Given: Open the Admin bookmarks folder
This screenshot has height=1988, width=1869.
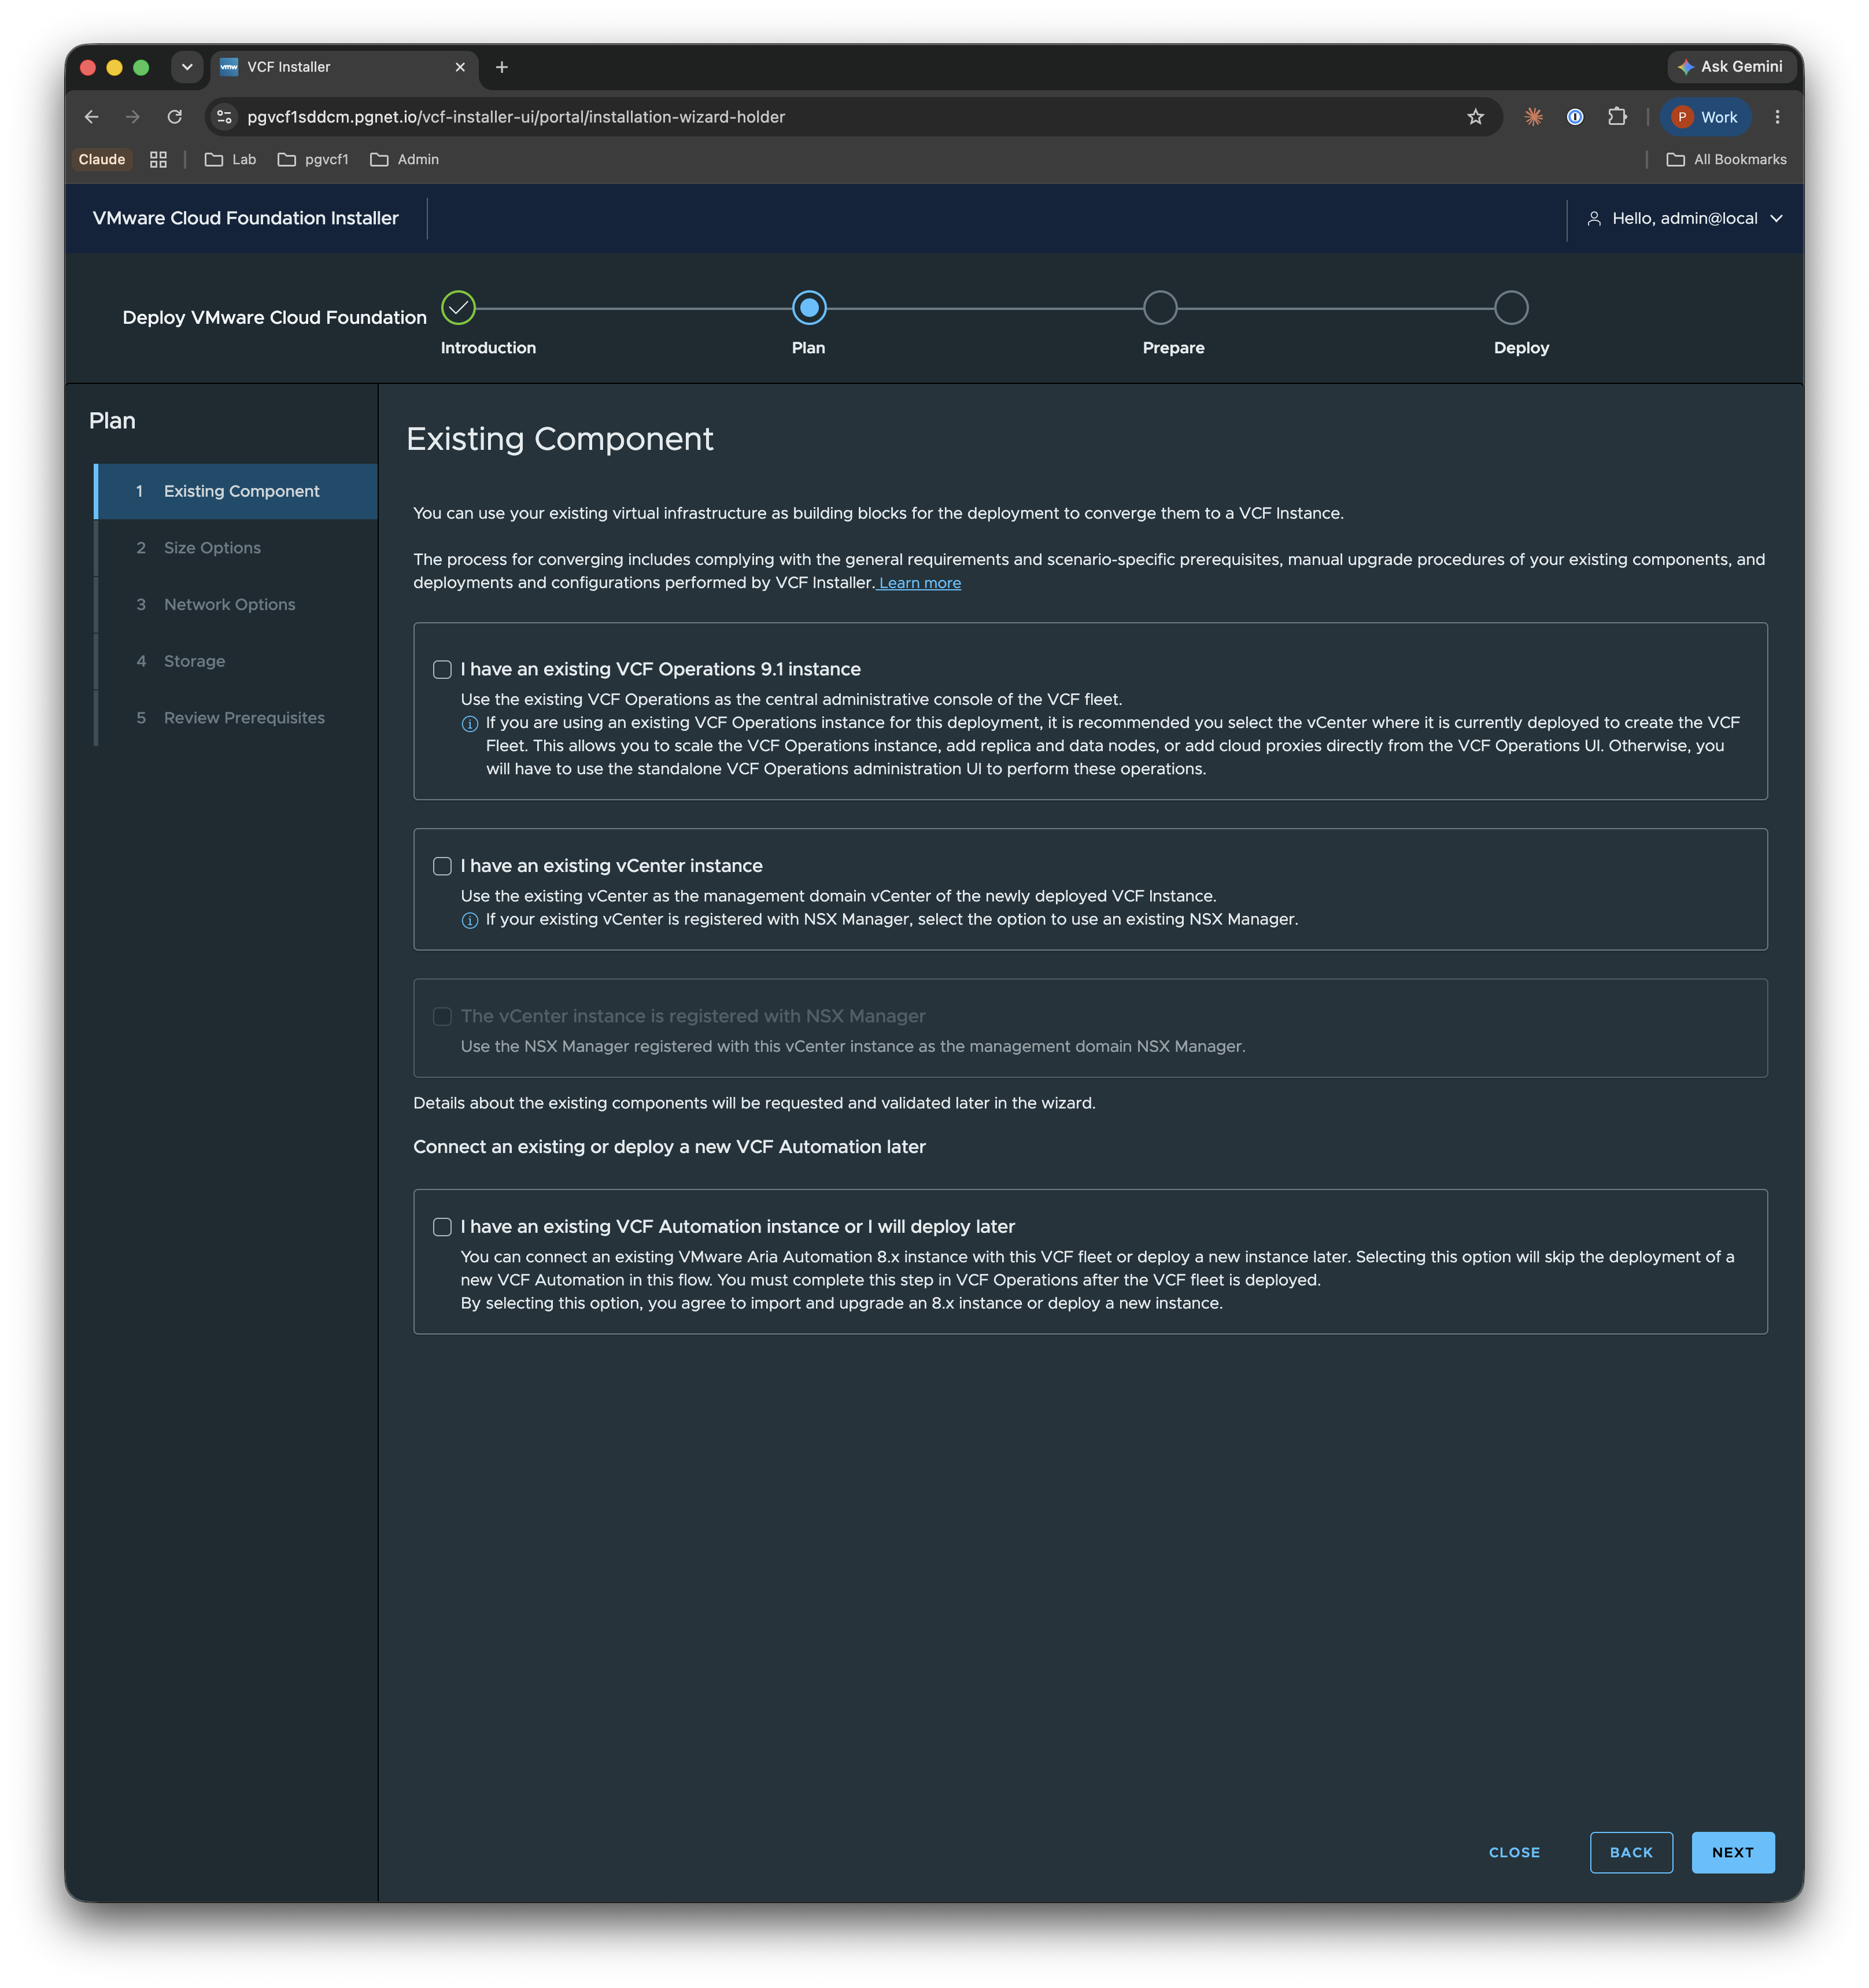Looking at the screenshot, I should coord(404,160).
